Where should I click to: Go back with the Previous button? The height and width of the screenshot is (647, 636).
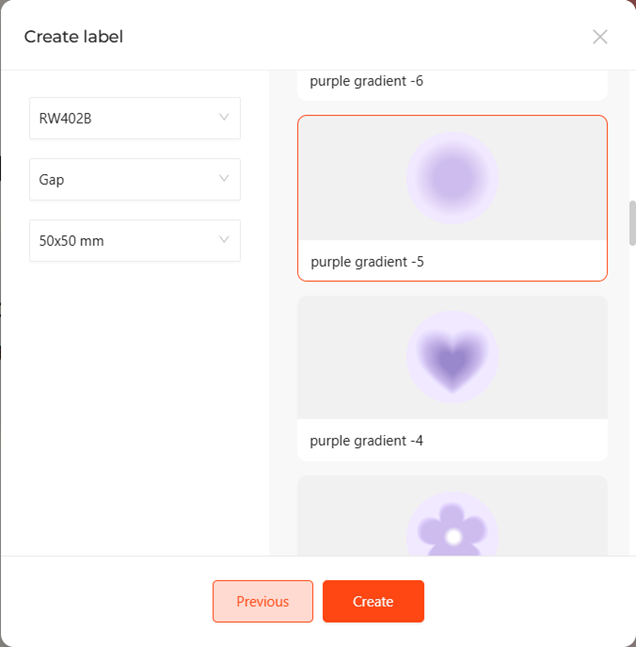pyautogui.click(x=263, y=601)
